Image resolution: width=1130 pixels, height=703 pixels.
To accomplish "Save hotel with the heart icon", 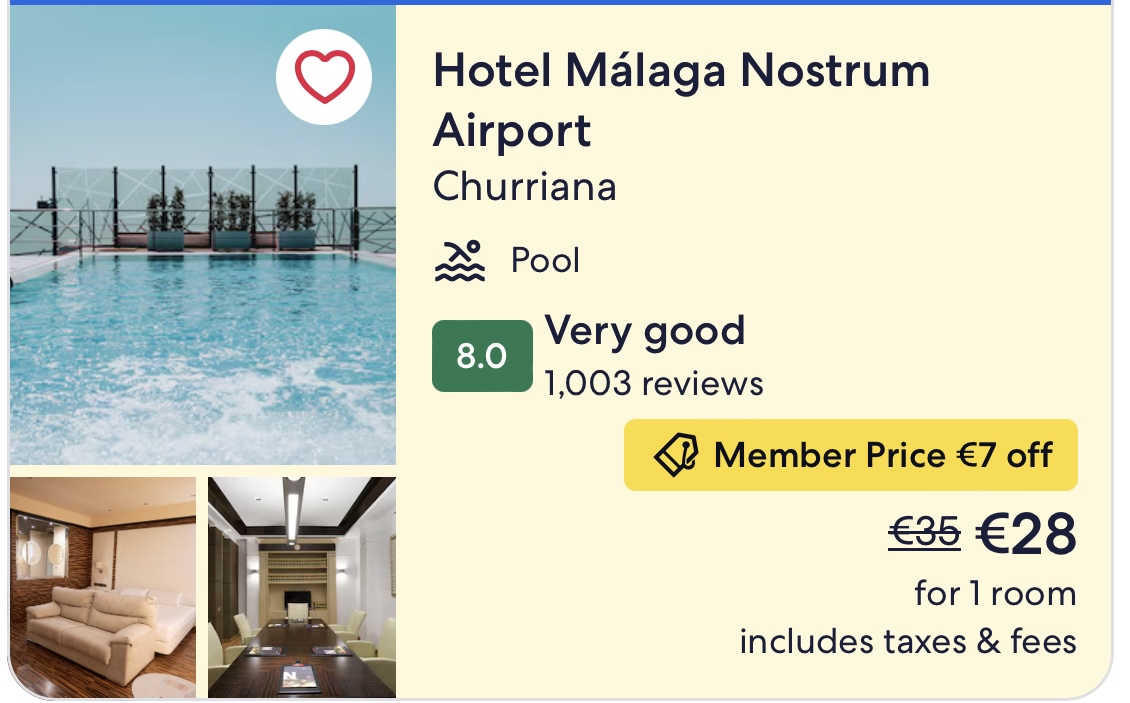I will point(324,77).
